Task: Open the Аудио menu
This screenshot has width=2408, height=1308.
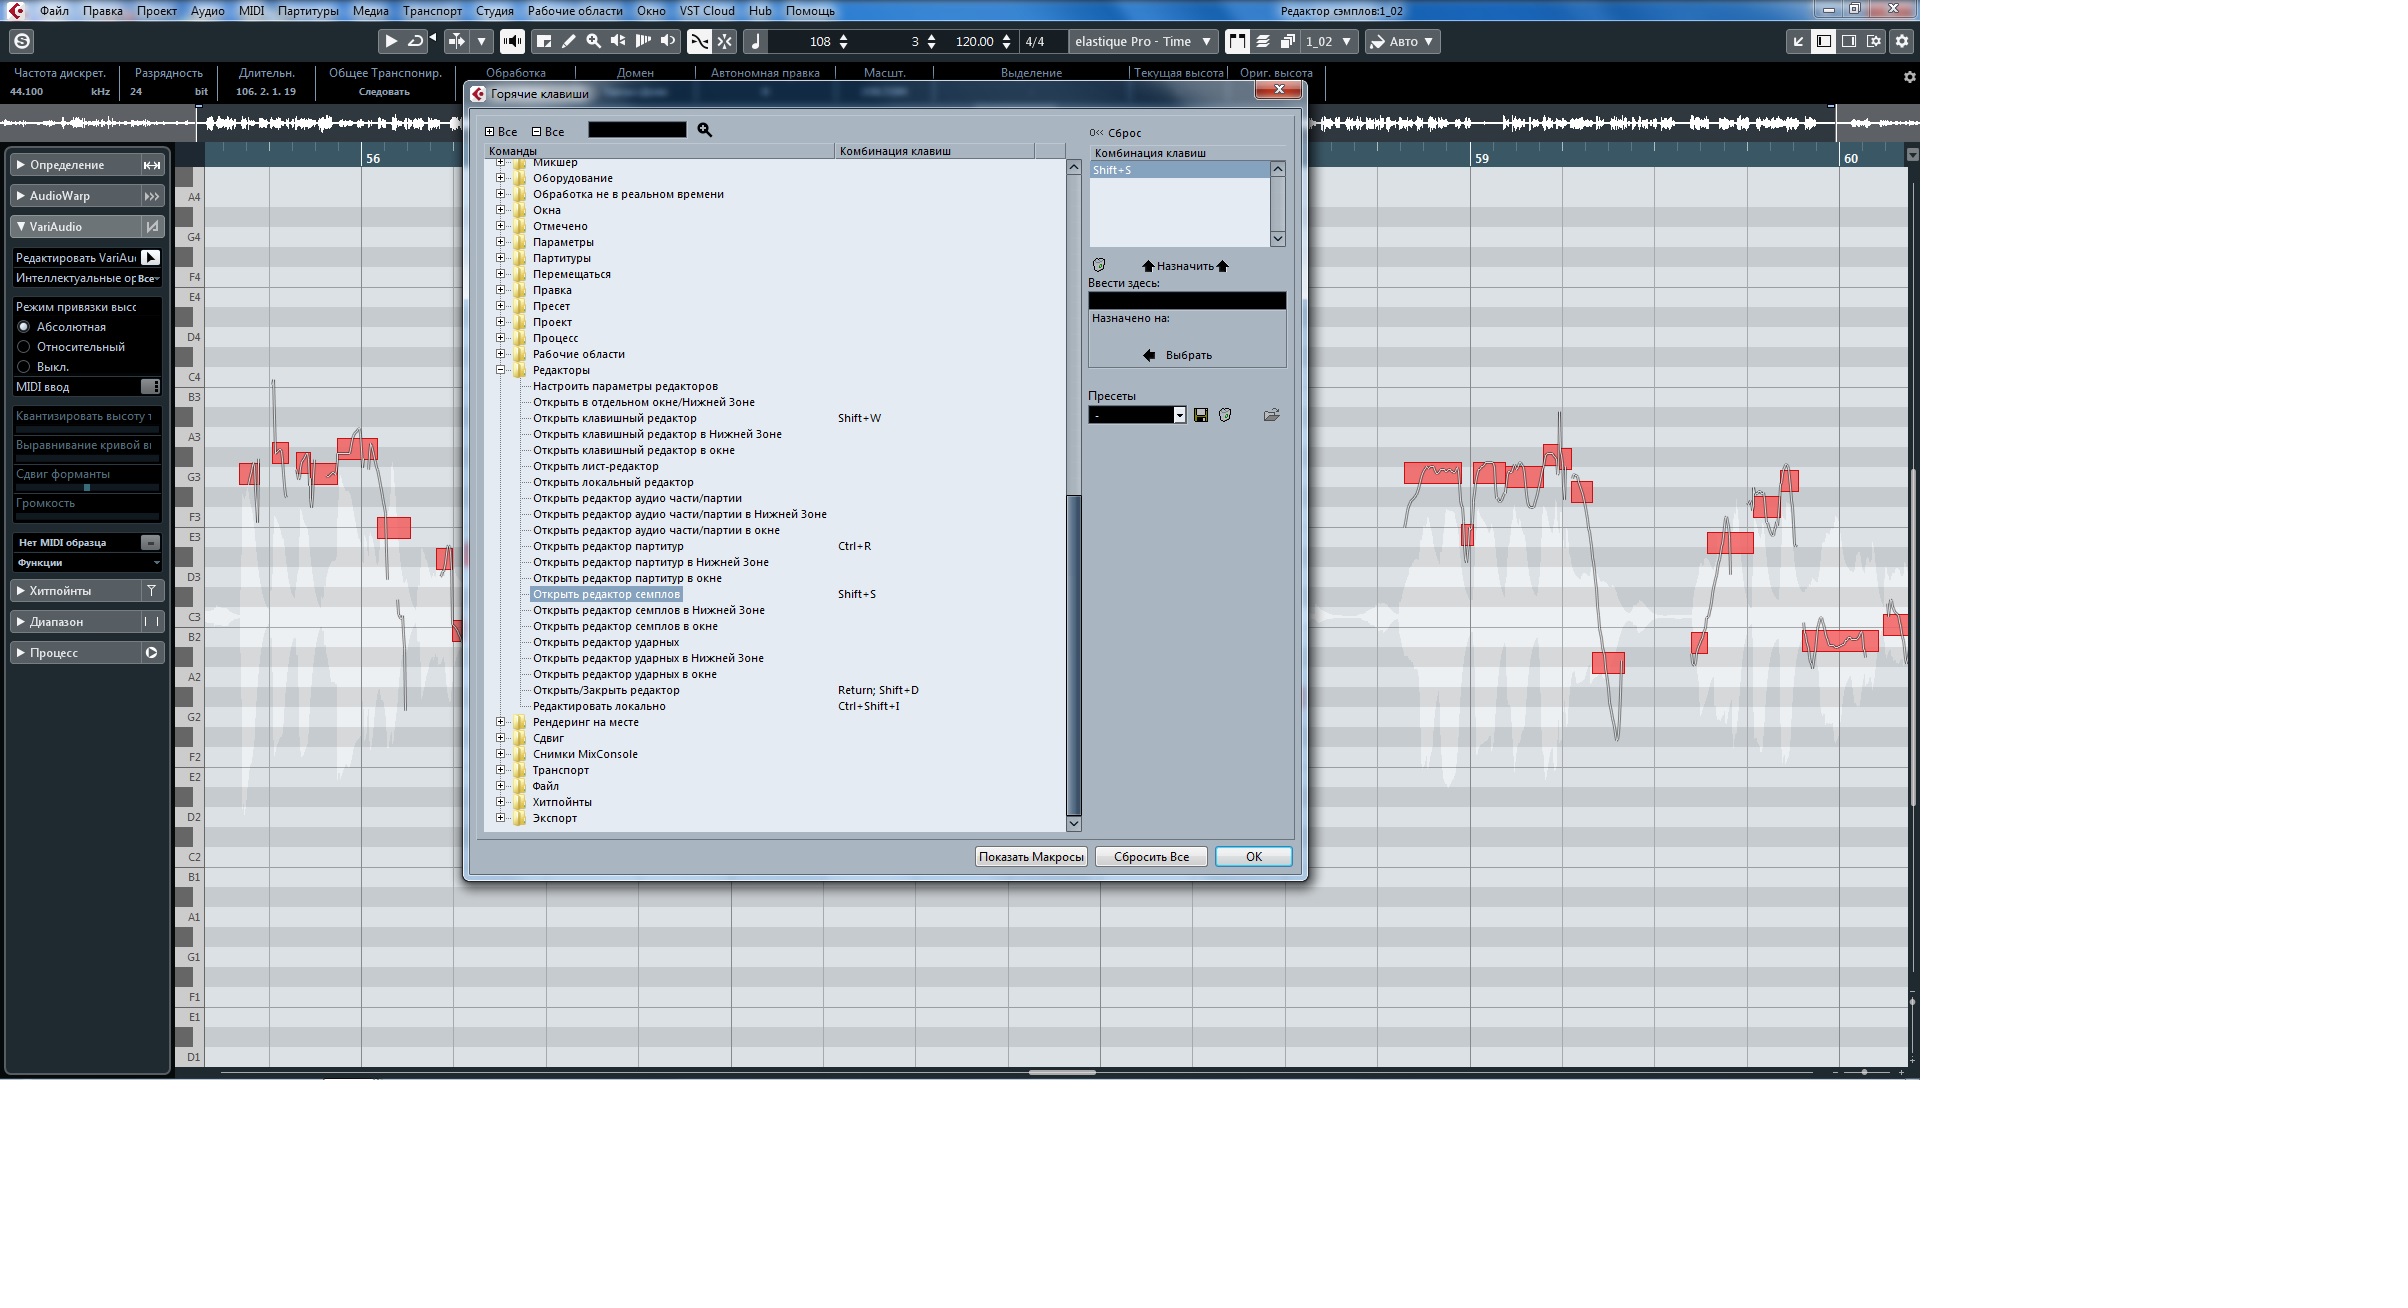Action: (x=208, y=11)
